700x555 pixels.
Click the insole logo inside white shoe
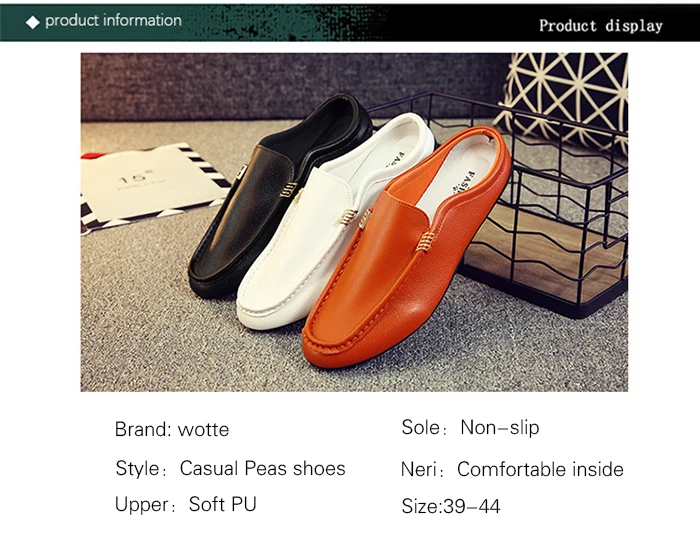pyautogui.click(x=395, y=160)
